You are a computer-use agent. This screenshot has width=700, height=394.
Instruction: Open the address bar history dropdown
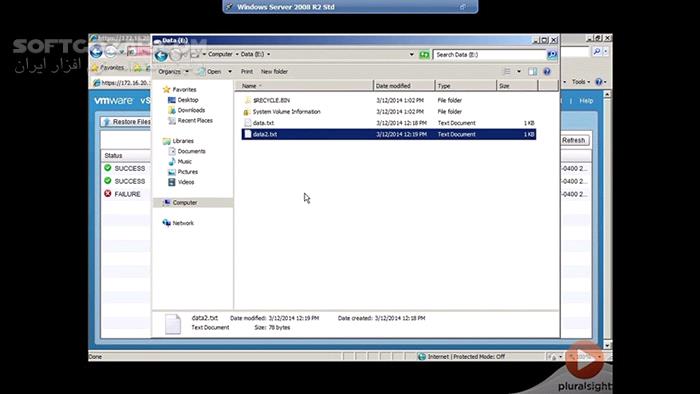[412, 54]
